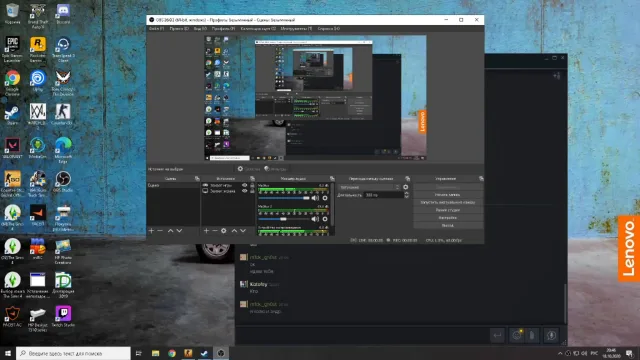Open the scene transition type dropdown

pyautogui.click(x=369, y=187)
